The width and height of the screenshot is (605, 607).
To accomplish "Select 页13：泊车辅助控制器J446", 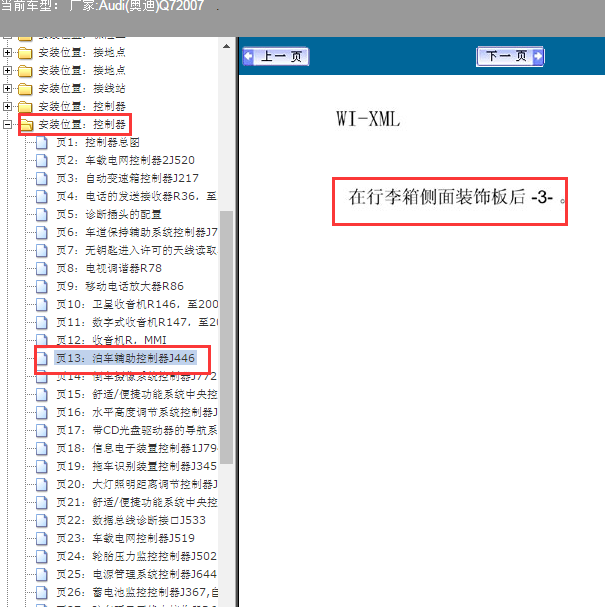I will tap(125, 358).
